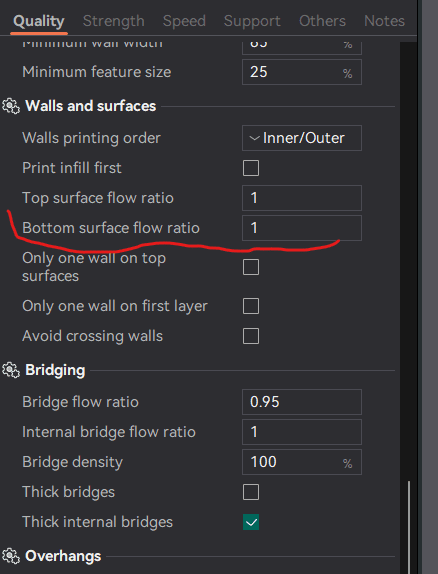Open the Notes tab
Viewport: 438px width, 574px height.
click(384, 21)
